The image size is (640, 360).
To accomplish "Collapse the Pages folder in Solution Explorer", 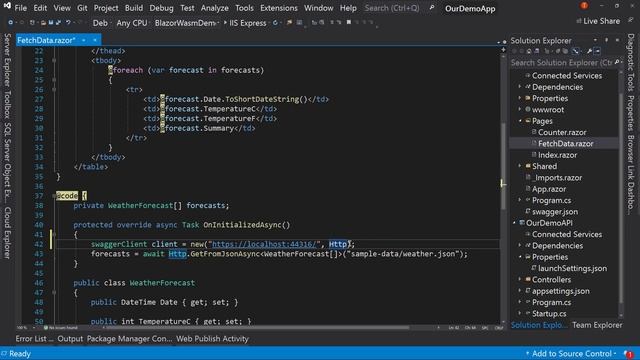I will tap(520, 121).
